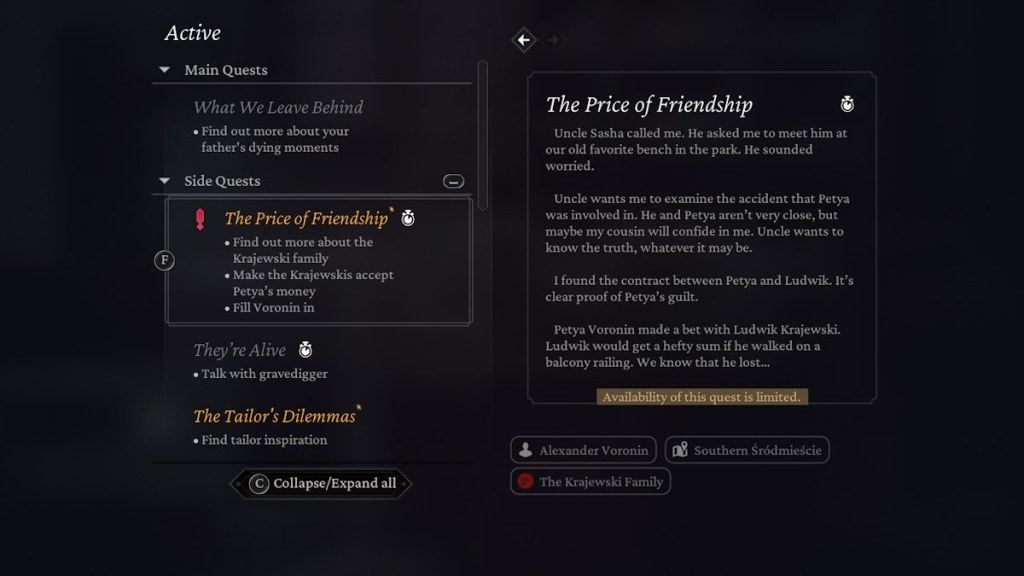This screenshot has width=1024, height=576.
Task: Click the minus button on Side Quests
Action: pos(453,181)
